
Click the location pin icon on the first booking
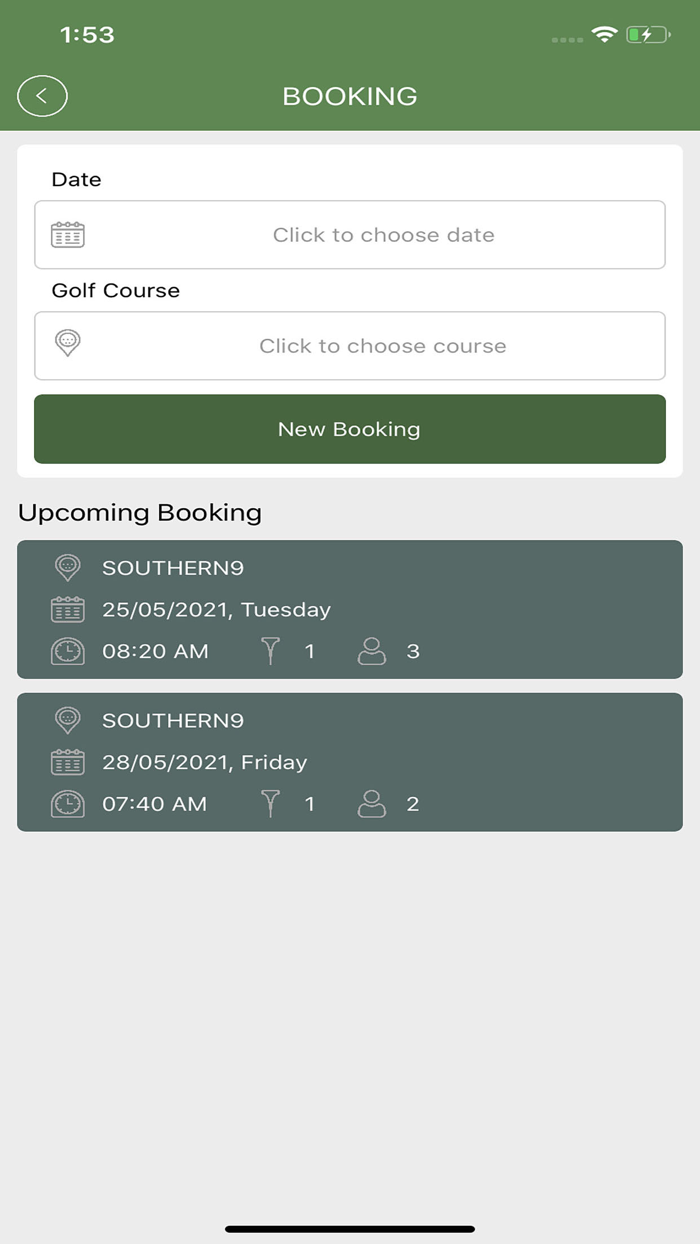pyautogui.click(x=66, y=567)
